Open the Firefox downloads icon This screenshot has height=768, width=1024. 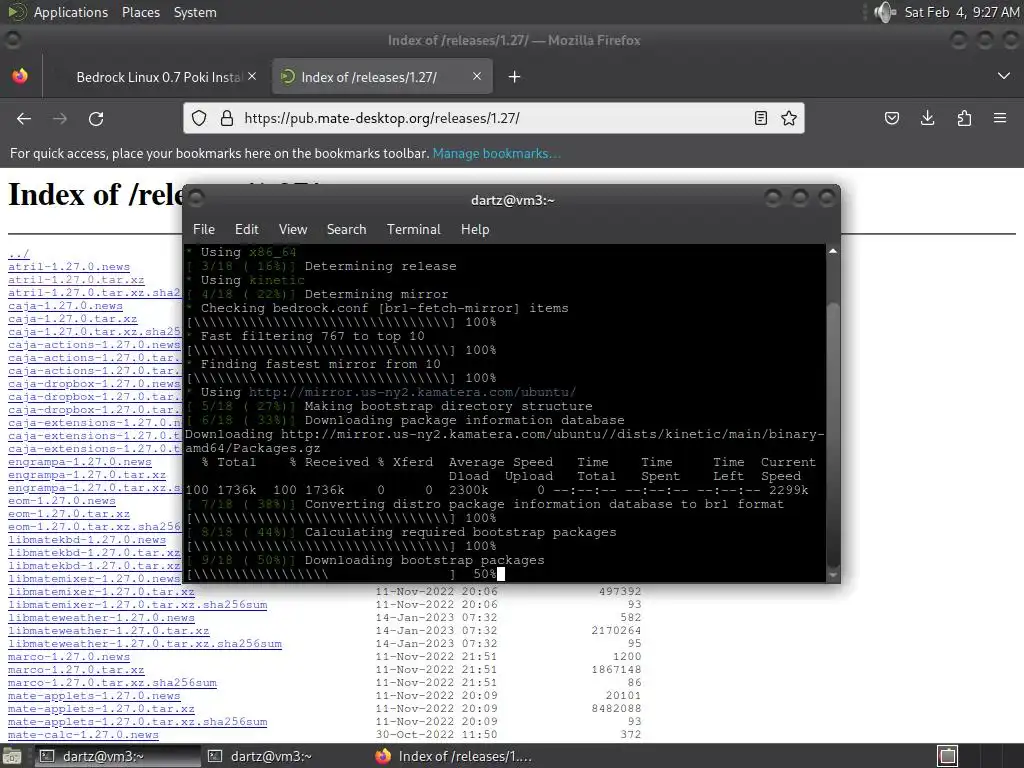[927, 118]
